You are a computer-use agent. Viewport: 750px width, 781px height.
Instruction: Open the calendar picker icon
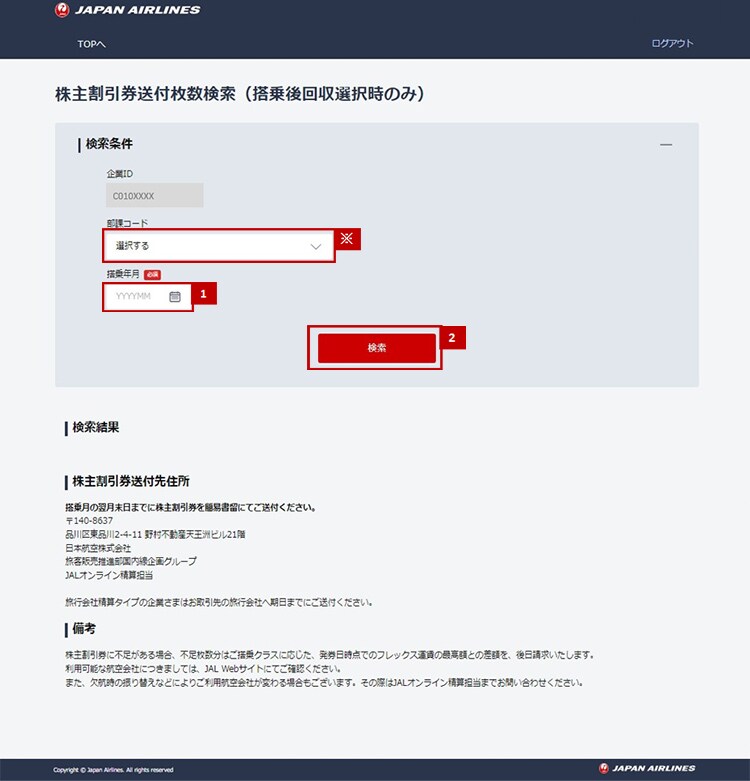(x=175, y=297)
